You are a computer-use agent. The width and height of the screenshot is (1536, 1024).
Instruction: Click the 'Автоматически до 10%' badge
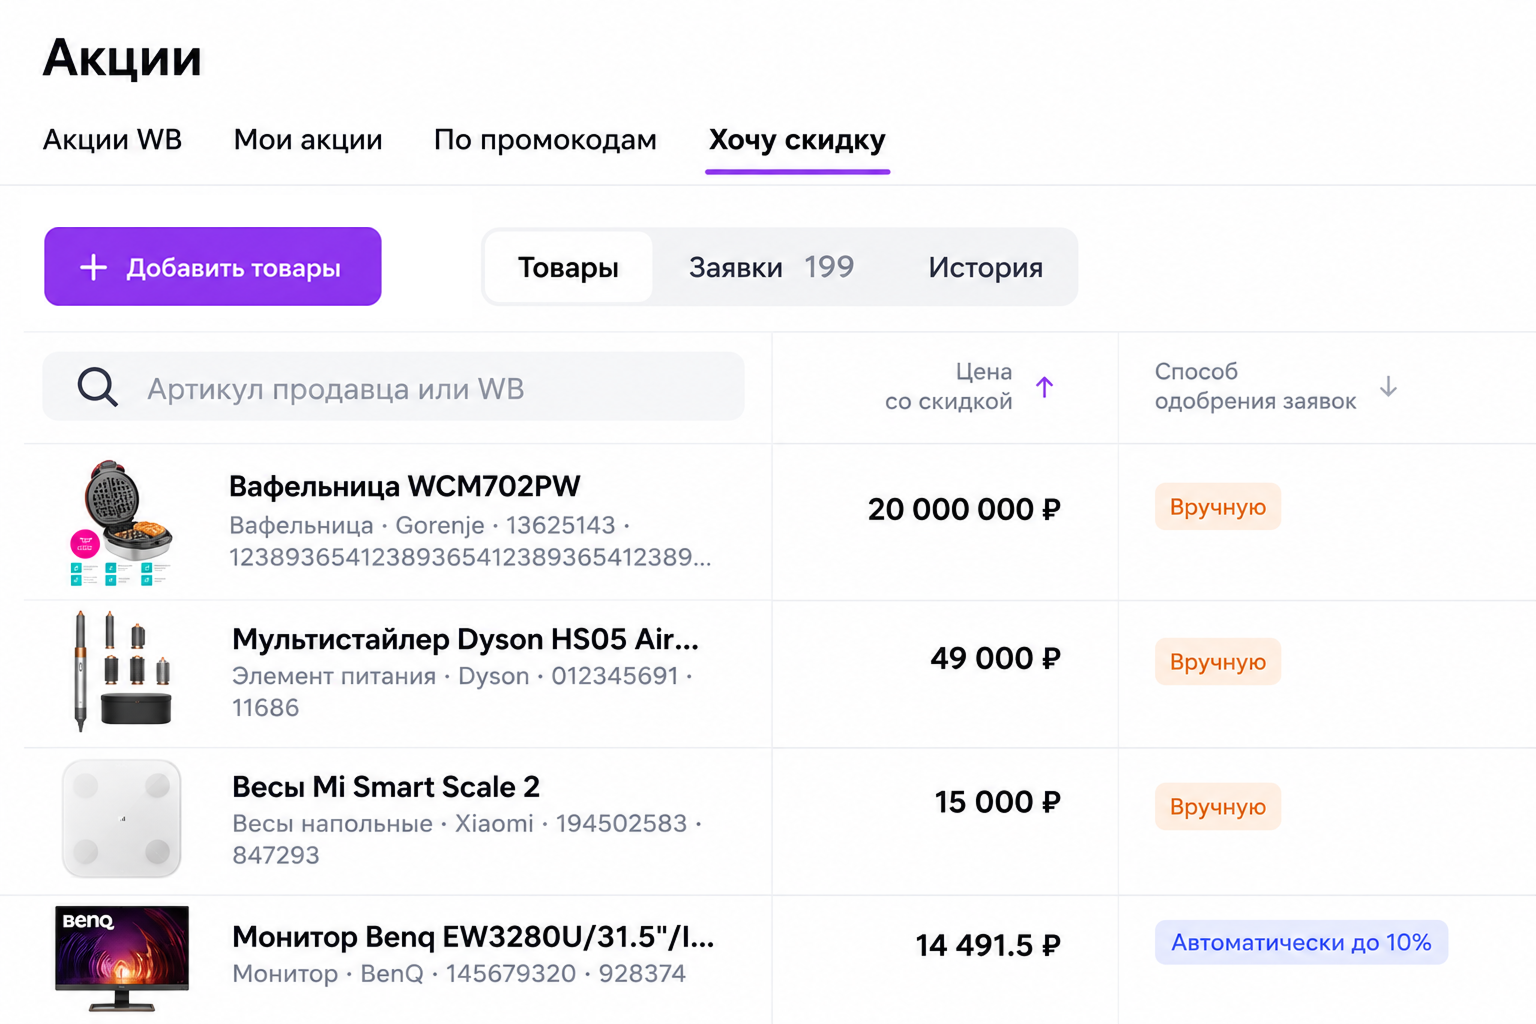1301,943
